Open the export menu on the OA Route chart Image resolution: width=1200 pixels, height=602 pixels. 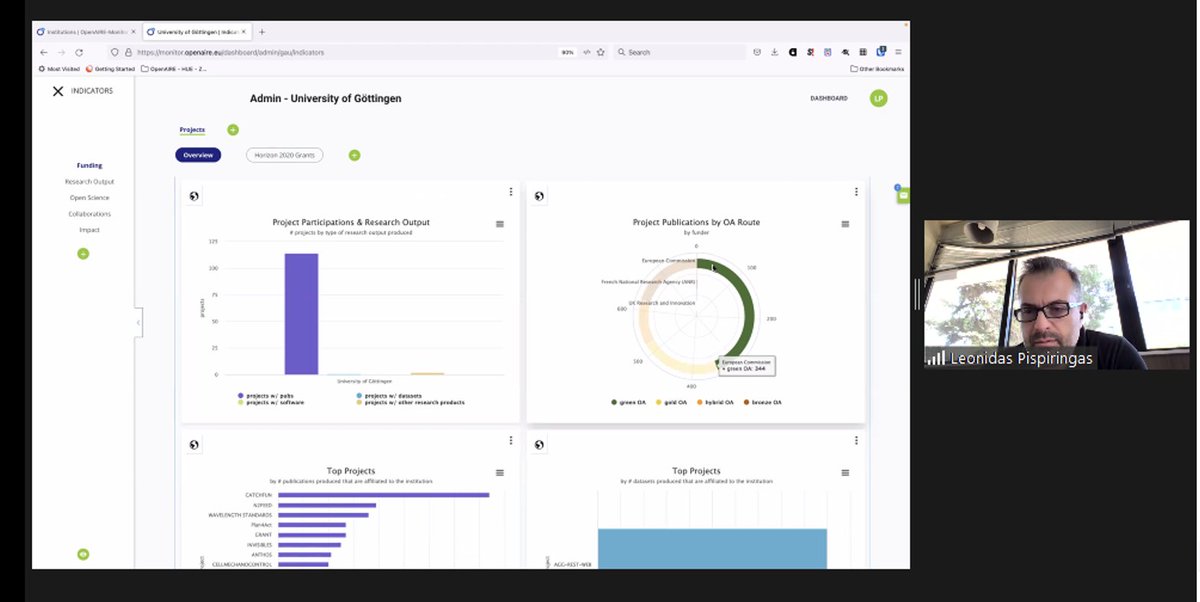pyautogui.click(x=845, y=224)
